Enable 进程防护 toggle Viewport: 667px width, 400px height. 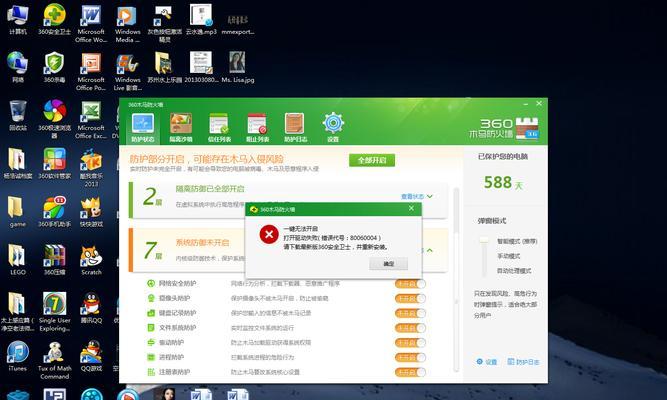coord(410,357)
